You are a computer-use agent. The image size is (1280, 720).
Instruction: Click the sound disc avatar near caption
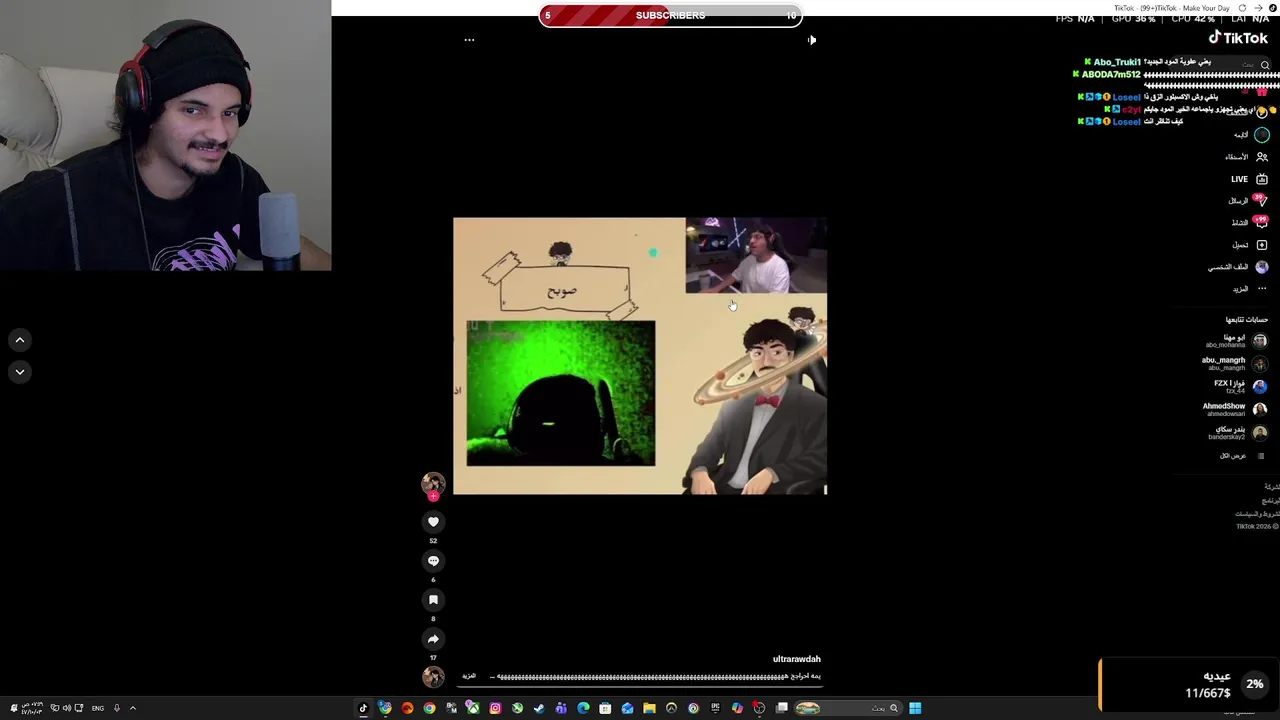pyautogui.click(x=433, y=677)
